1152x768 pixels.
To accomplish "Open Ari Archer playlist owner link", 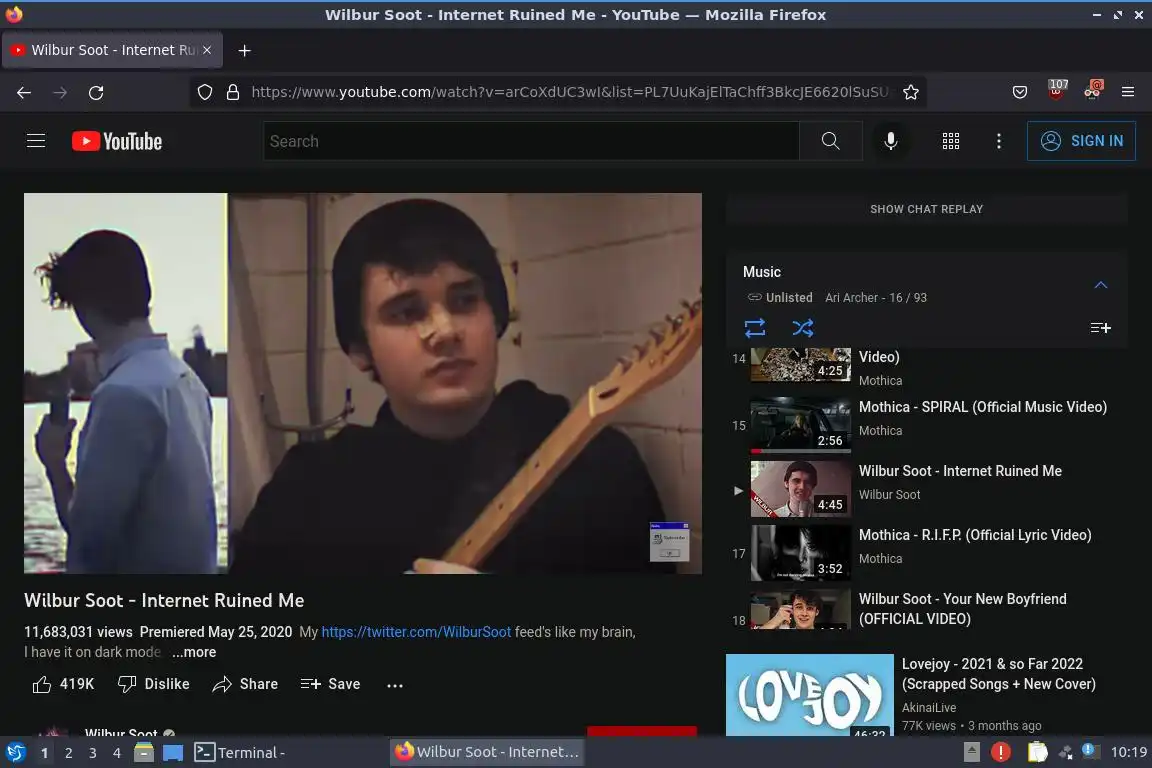I will click(851, 298).
